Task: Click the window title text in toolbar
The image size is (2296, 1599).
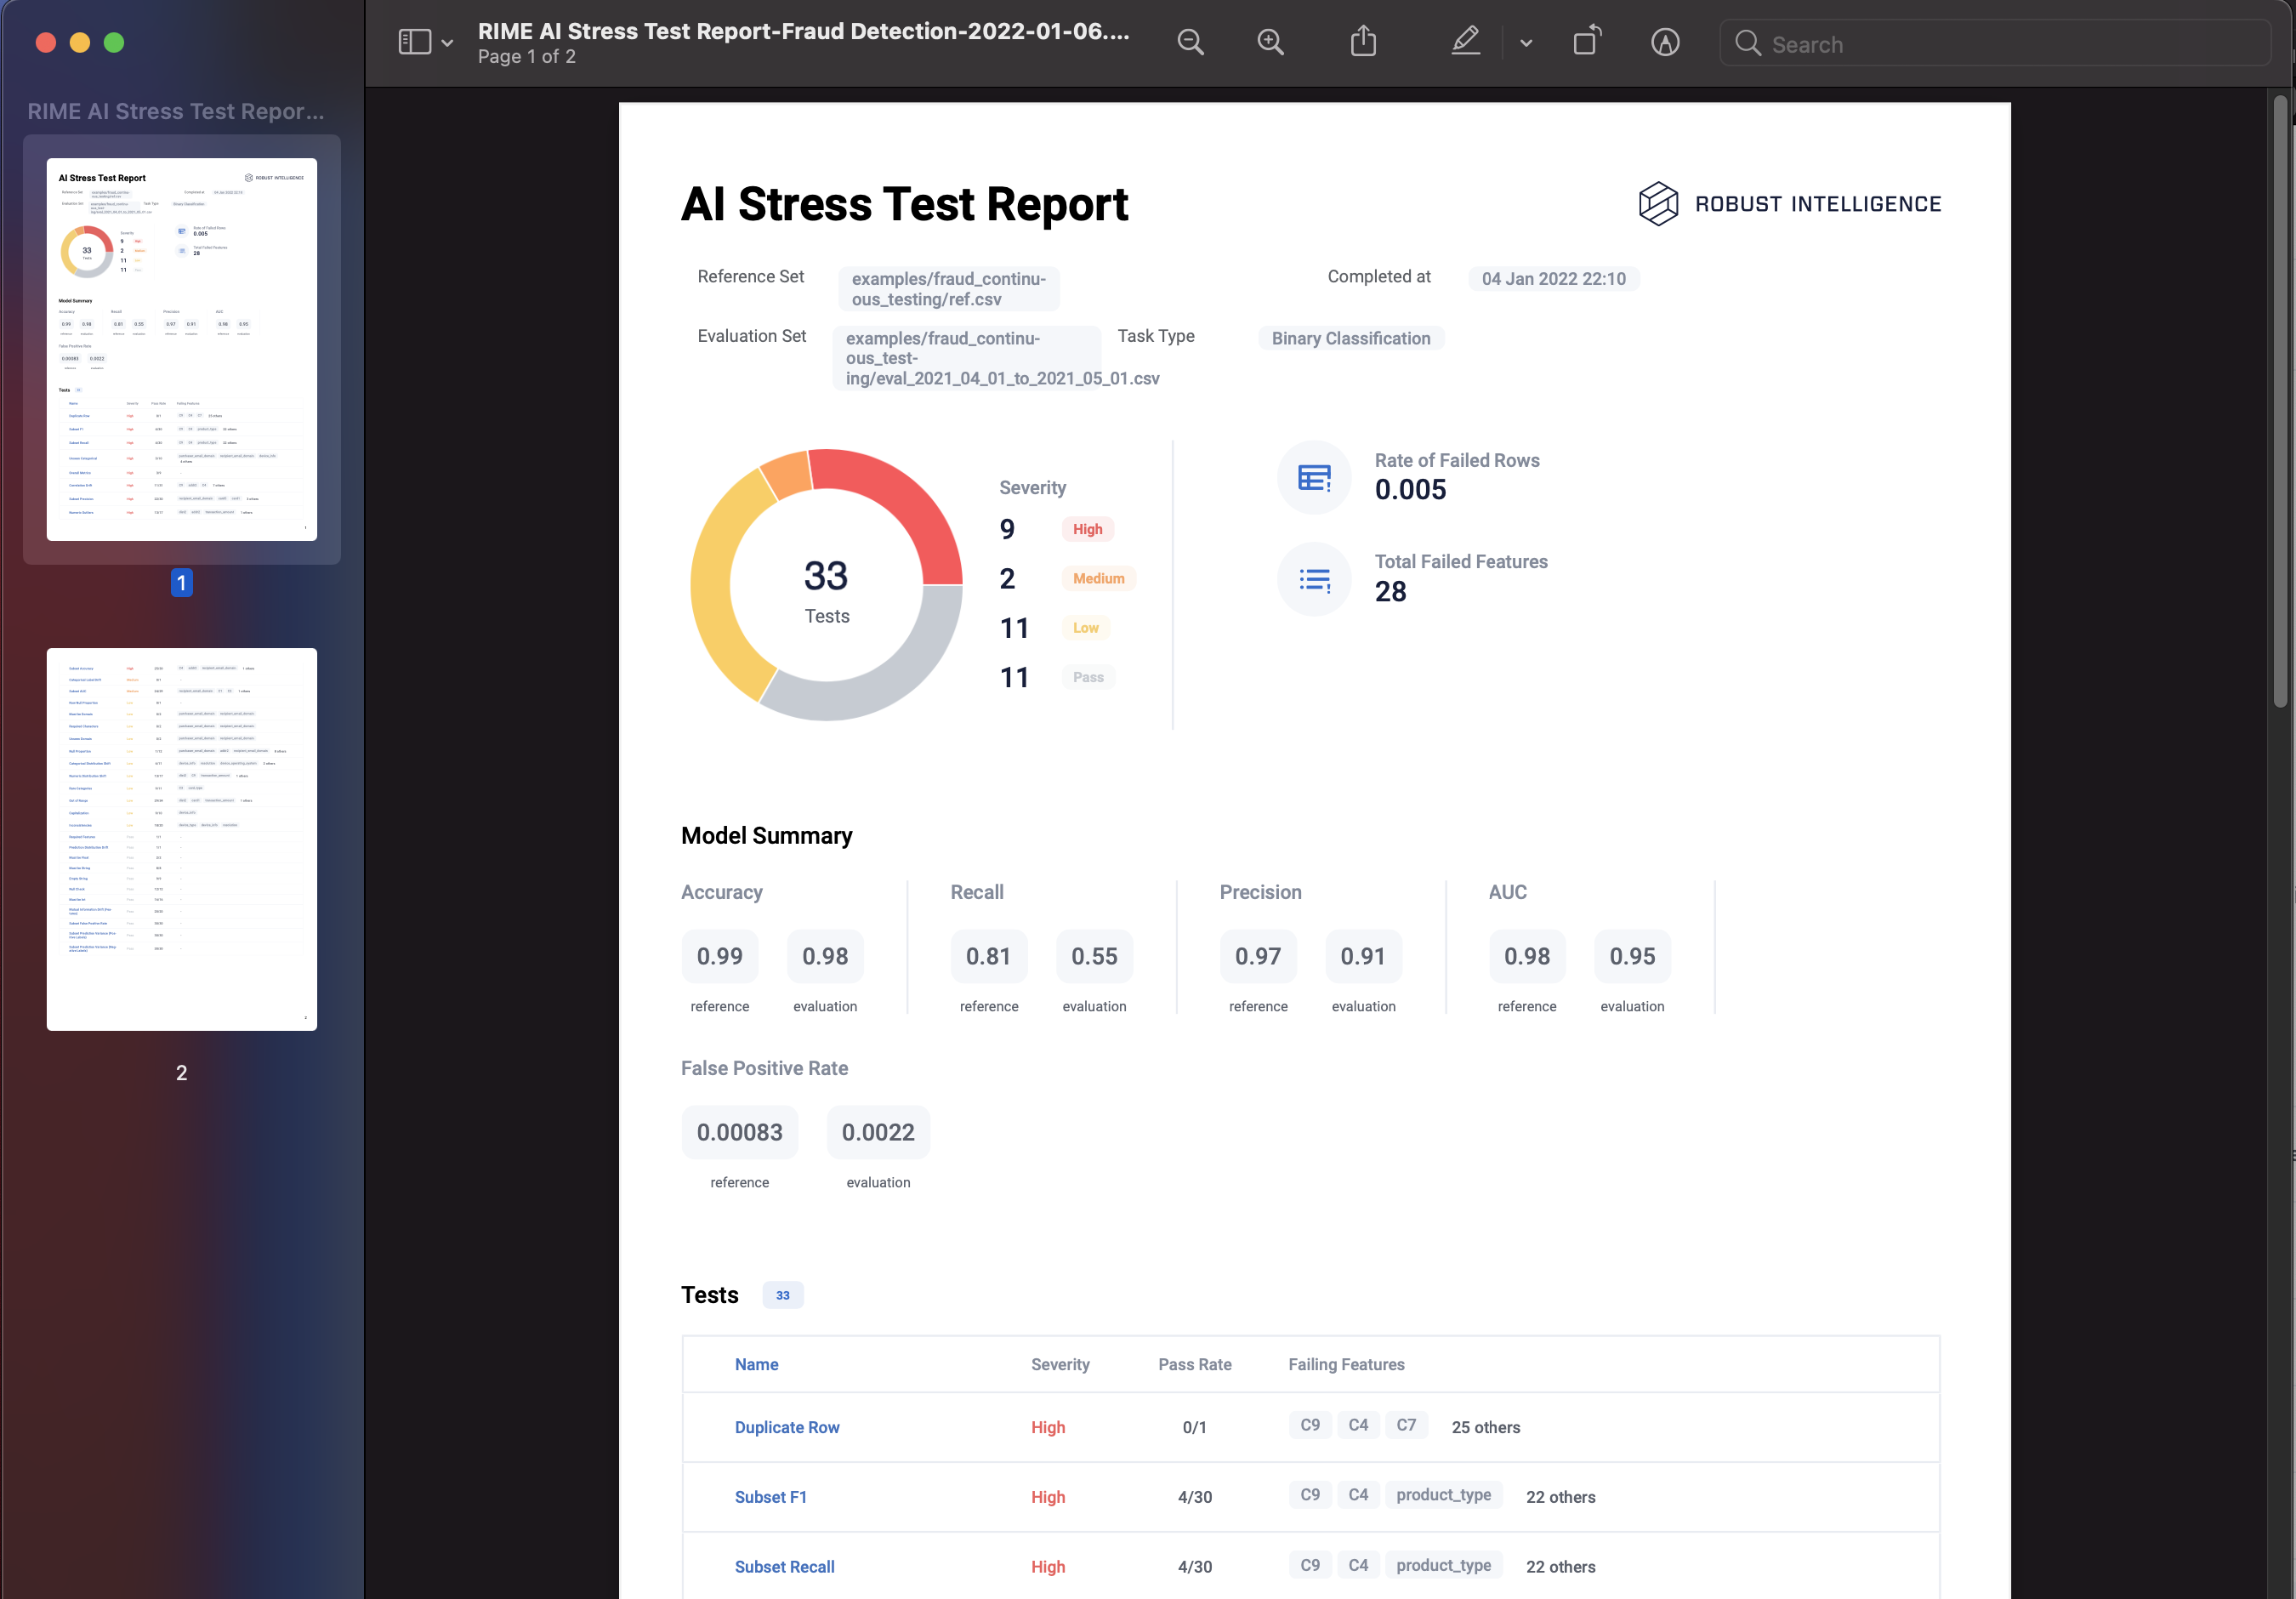Action: tap(804, 31)
